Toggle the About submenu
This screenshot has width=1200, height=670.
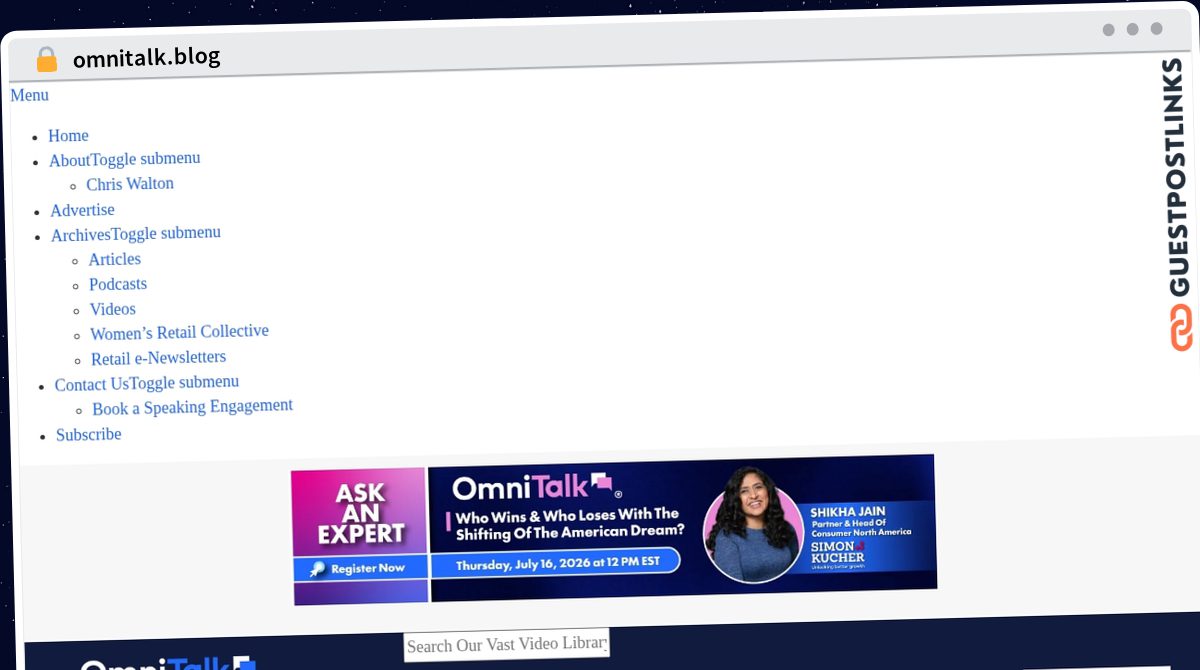pyautogui.click(x=145, y=159)
